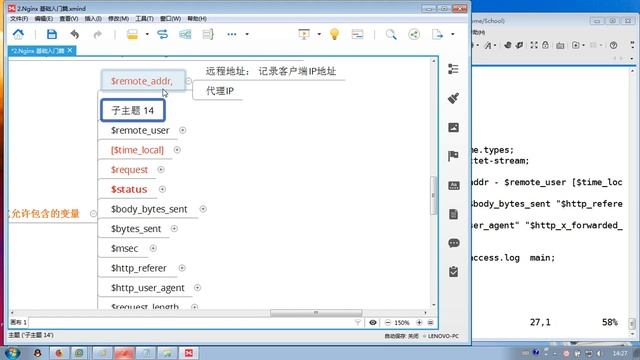Open the Outline panel
The image size is (640, 360).
click(453, 69)
